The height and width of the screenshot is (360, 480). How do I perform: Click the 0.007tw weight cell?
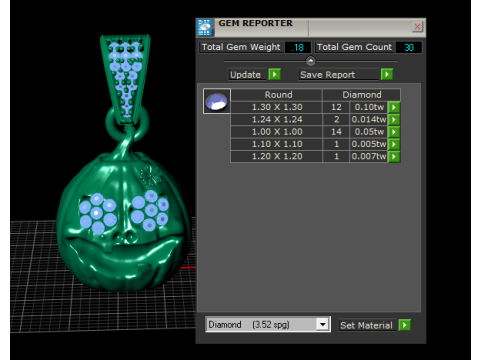[369, 156]
